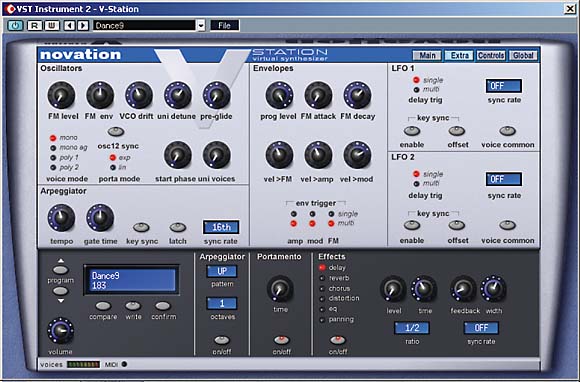Image resolution: width=580 pixels, height=382 pixels.
Task: Toggle the osc12 sync button
Action: tap(116, 131)
